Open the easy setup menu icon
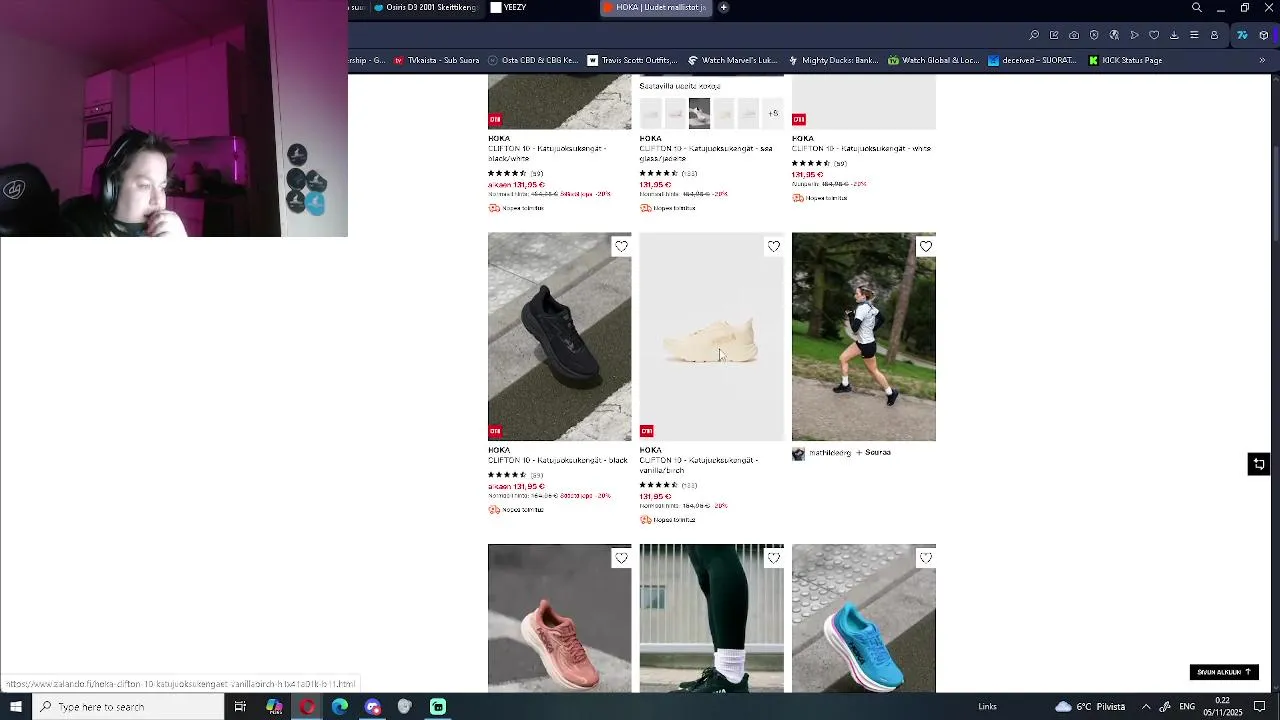 point(1194,35)
